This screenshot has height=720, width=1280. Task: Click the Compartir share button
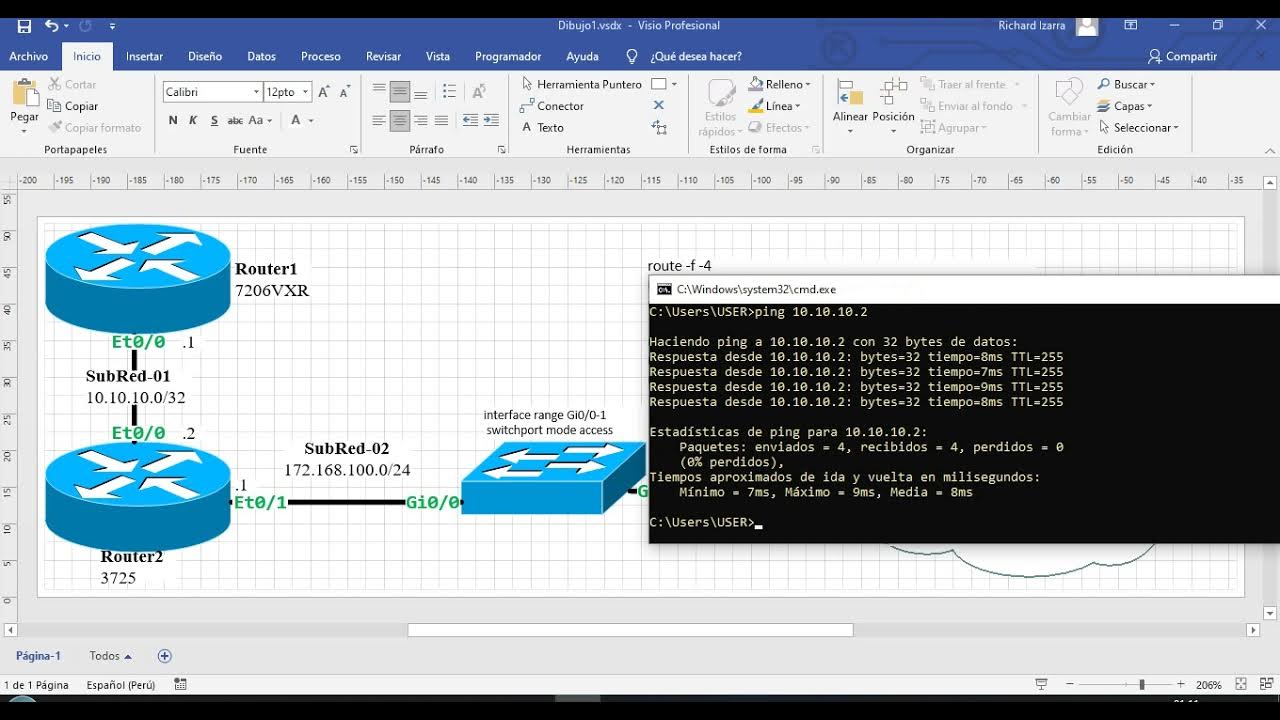coord(1183,56)
